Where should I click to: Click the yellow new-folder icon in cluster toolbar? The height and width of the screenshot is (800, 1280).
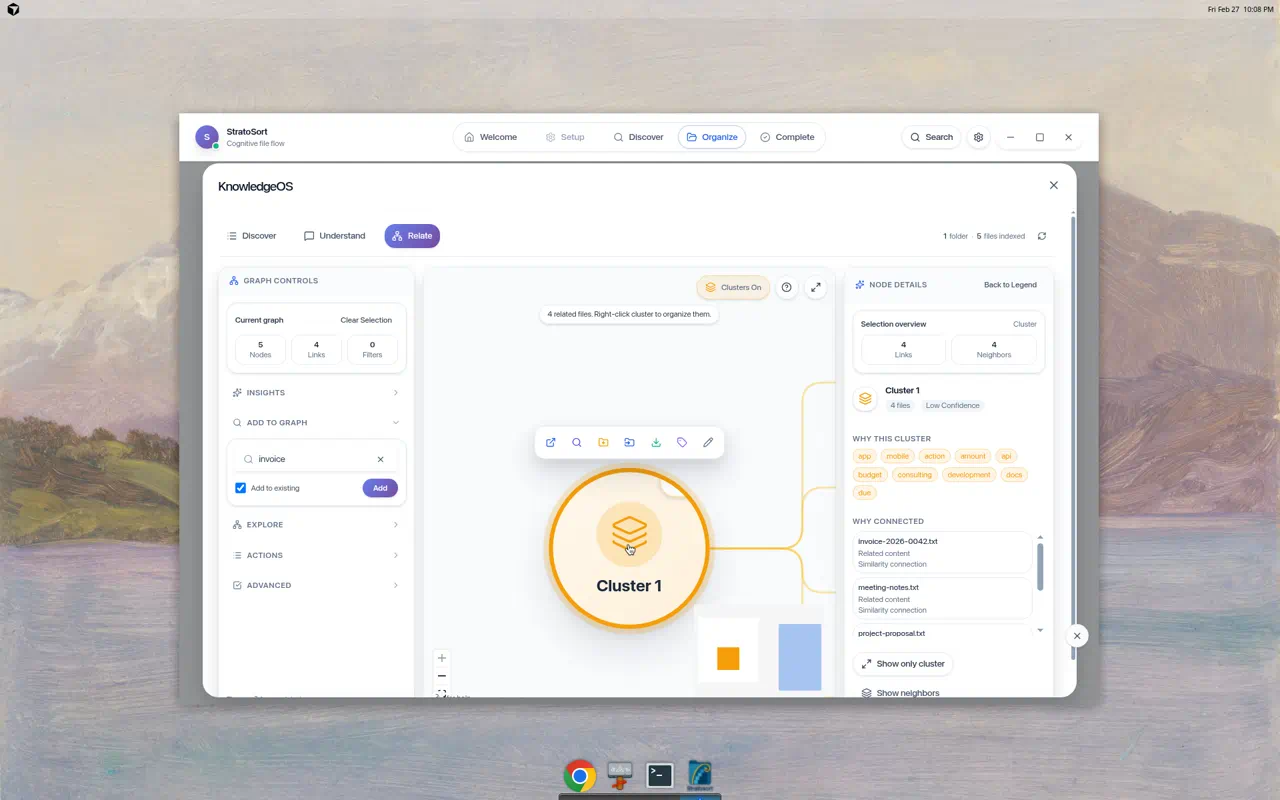(603, 442)
